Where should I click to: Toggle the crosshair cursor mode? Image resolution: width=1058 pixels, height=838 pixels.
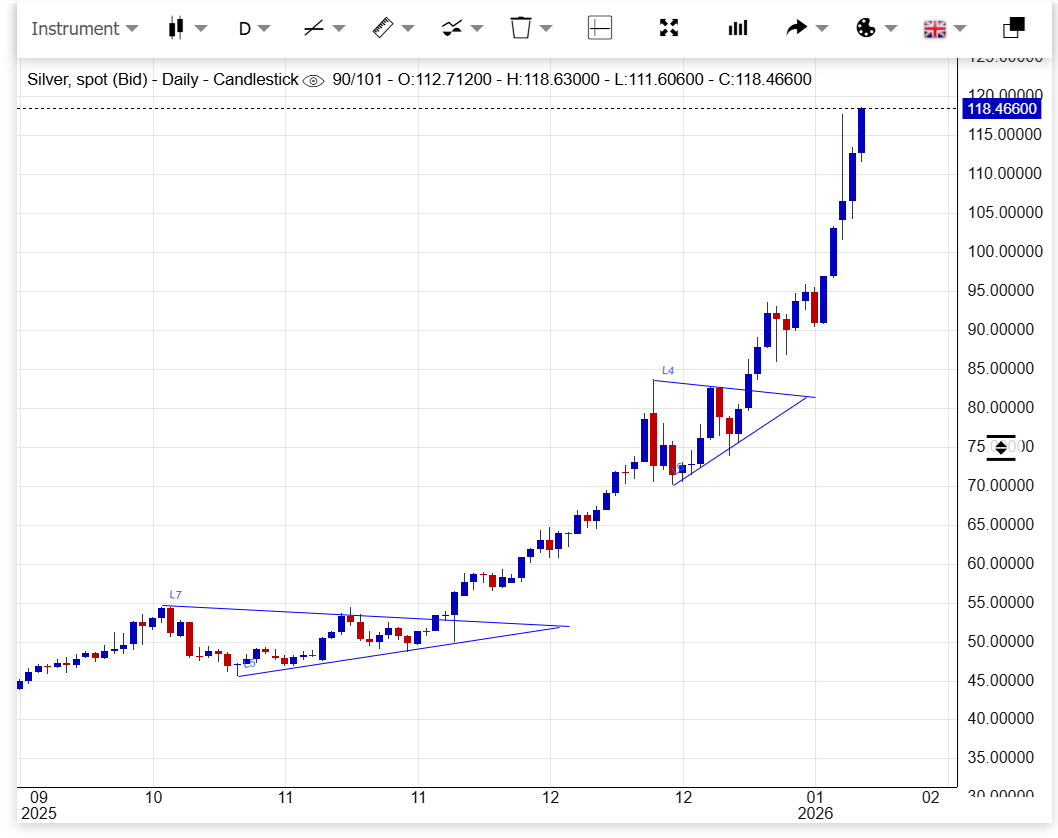coord(600,28)
